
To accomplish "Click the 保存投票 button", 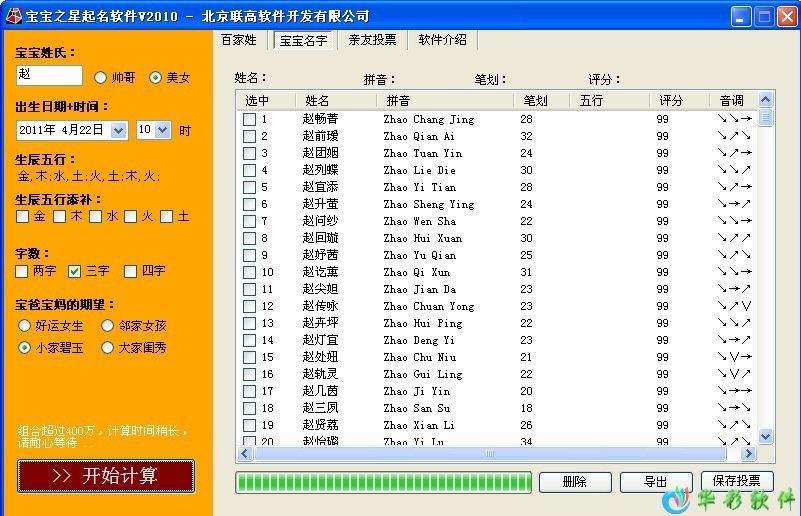I will coord(737,481).
